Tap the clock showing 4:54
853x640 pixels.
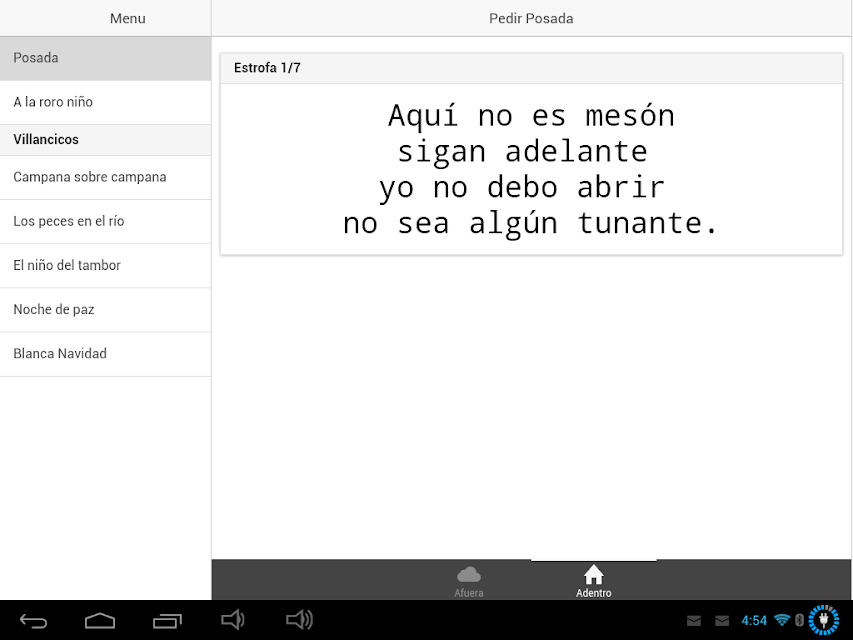pos(754,620)
